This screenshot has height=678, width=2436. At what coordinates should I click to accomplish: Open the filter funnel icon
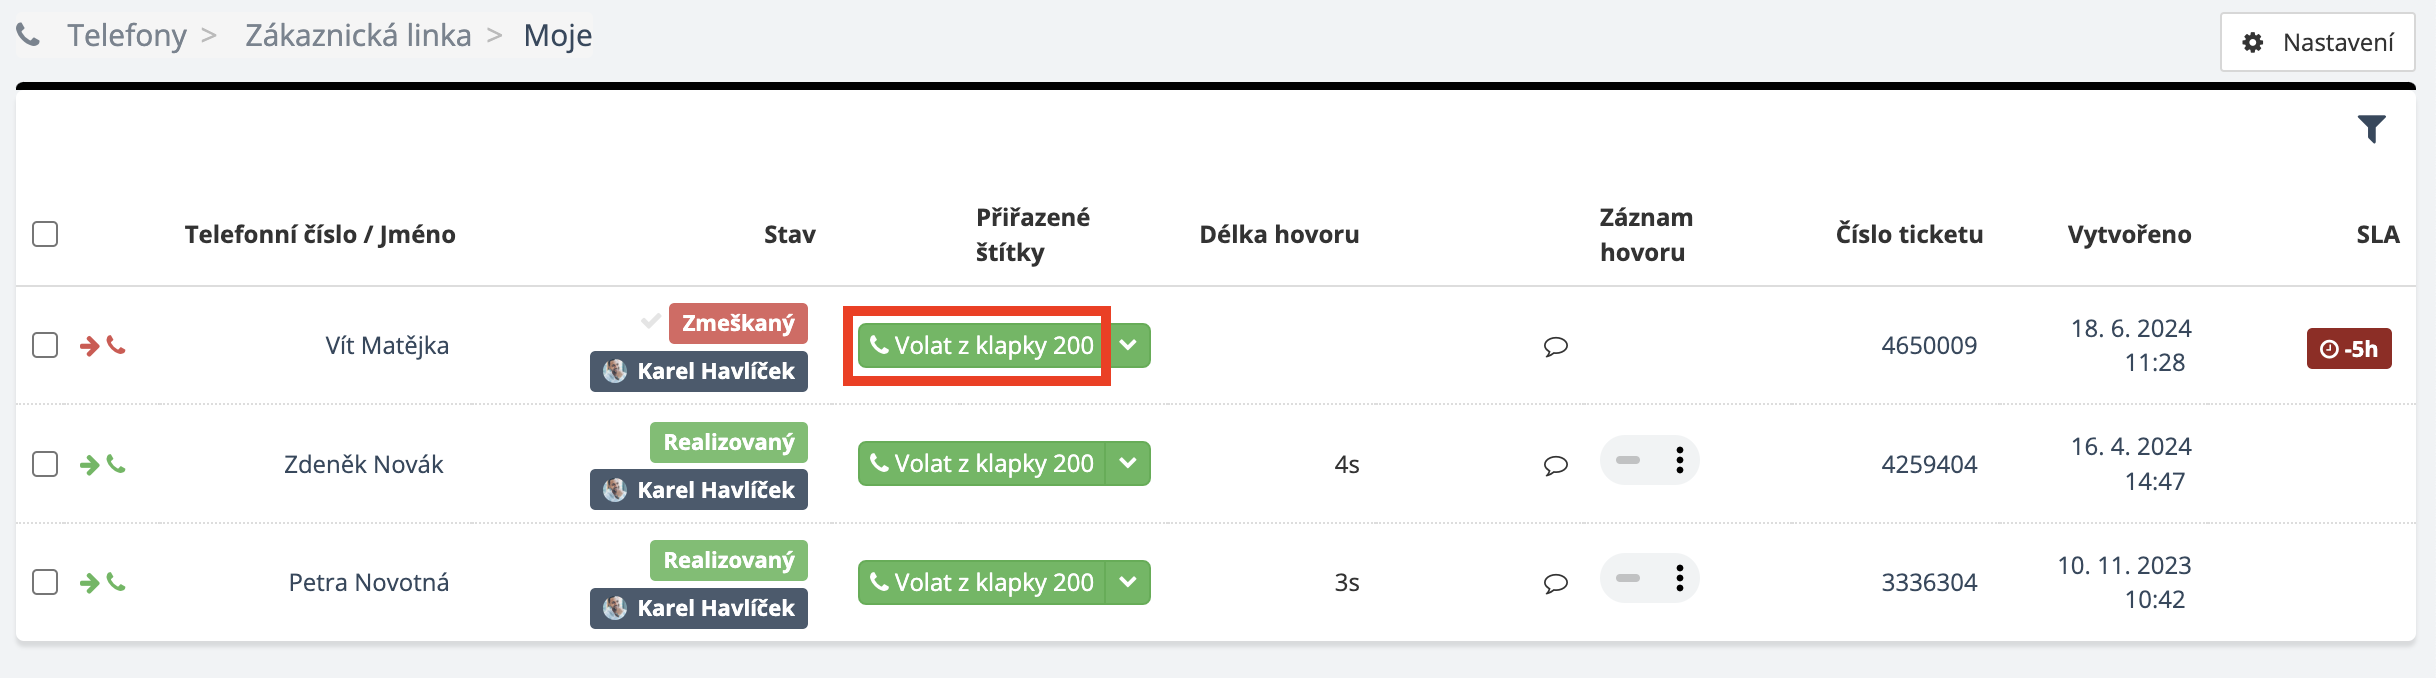click(2371, 129)
